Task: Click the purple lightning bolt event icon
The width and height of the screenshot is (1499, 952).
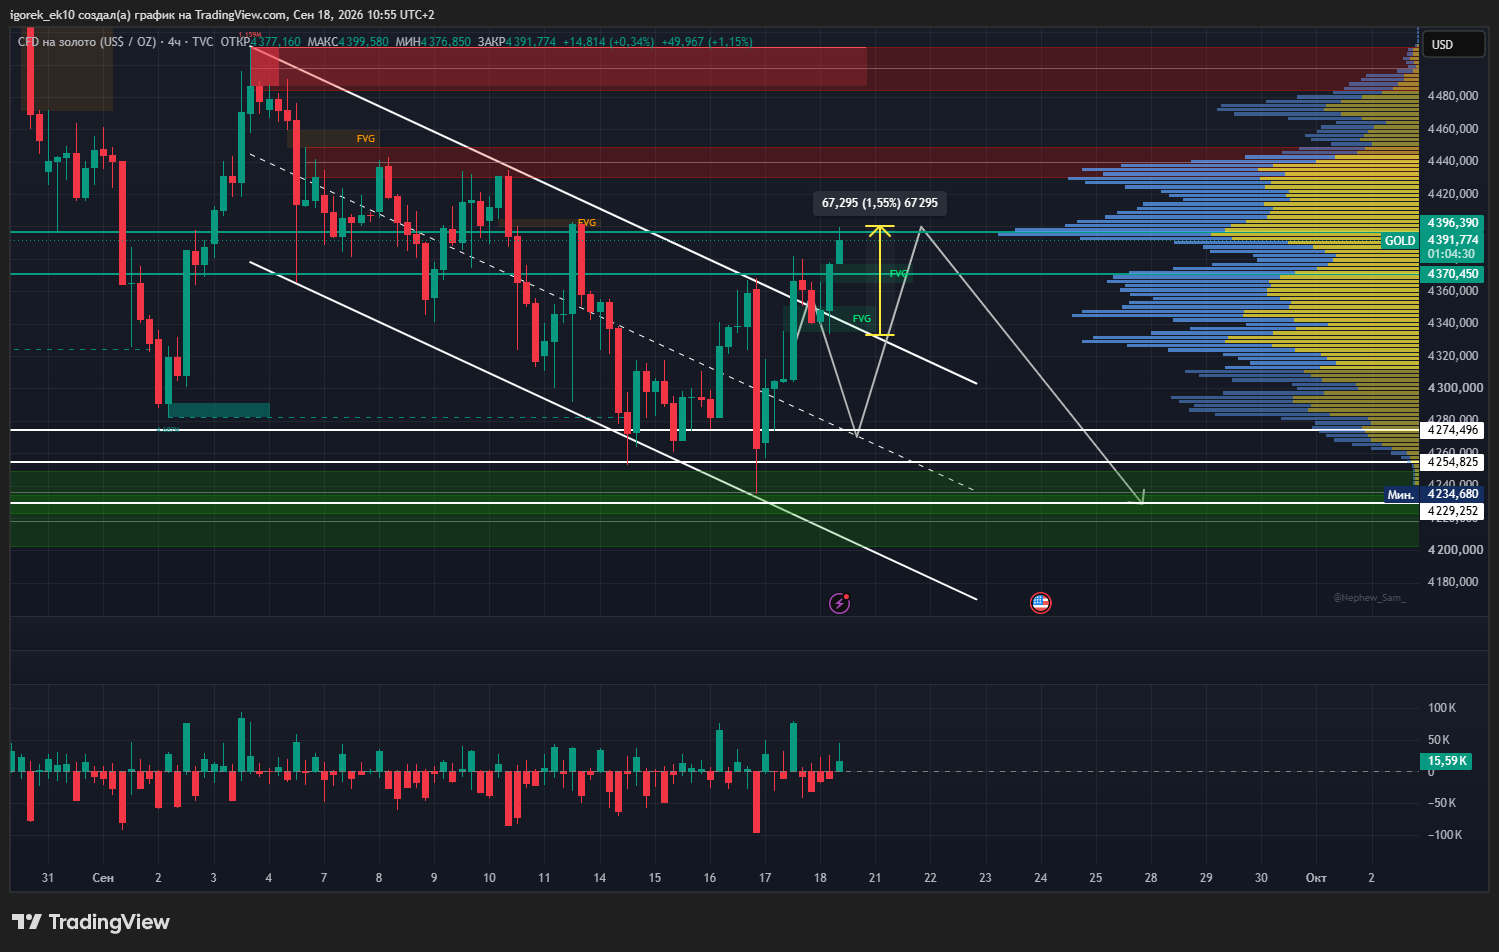Action: pos(840,603)
